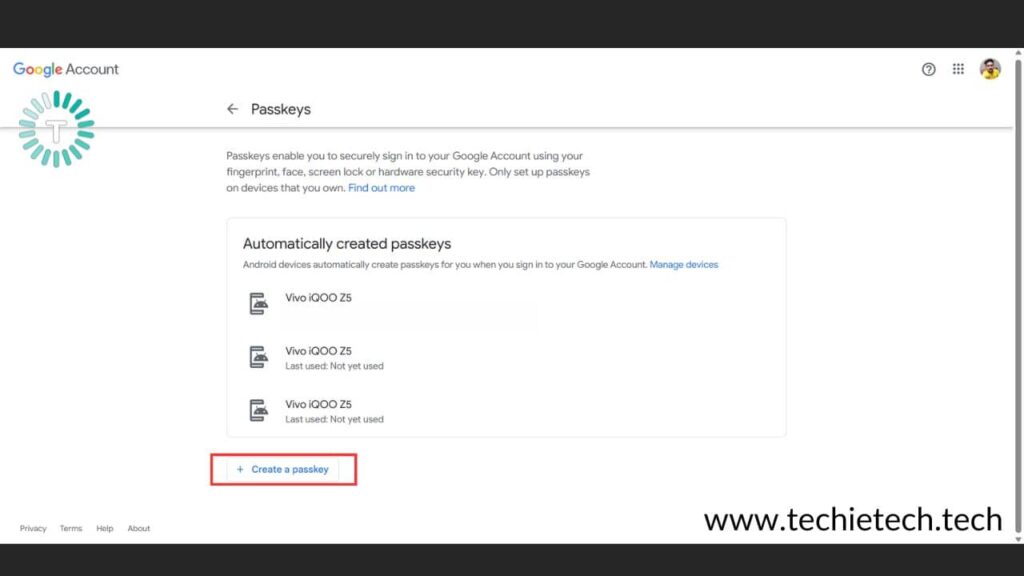Open Google Account help

tap(928, 69)
